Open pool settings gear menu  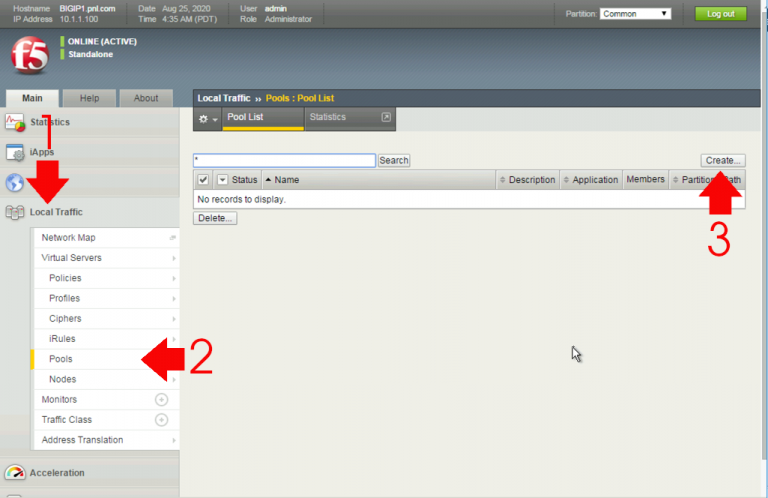point(207,119)
